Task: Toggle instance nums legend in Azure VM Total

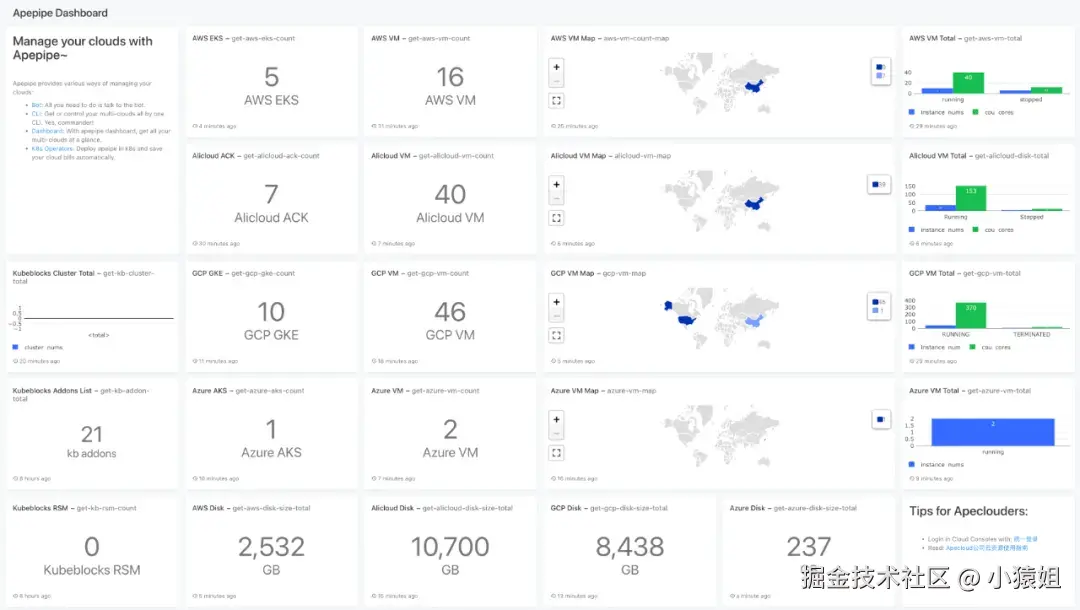Action: pyautogui.click(x=935, y=465)
